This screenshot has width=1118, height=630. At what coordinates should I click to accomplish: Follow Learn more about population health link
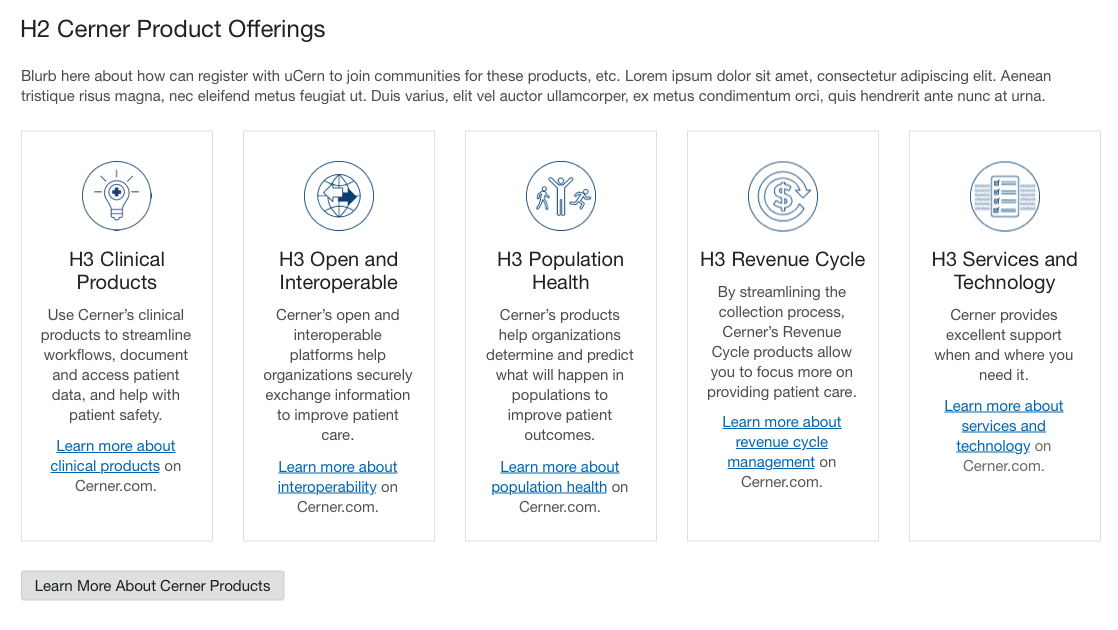pos(555,477)
